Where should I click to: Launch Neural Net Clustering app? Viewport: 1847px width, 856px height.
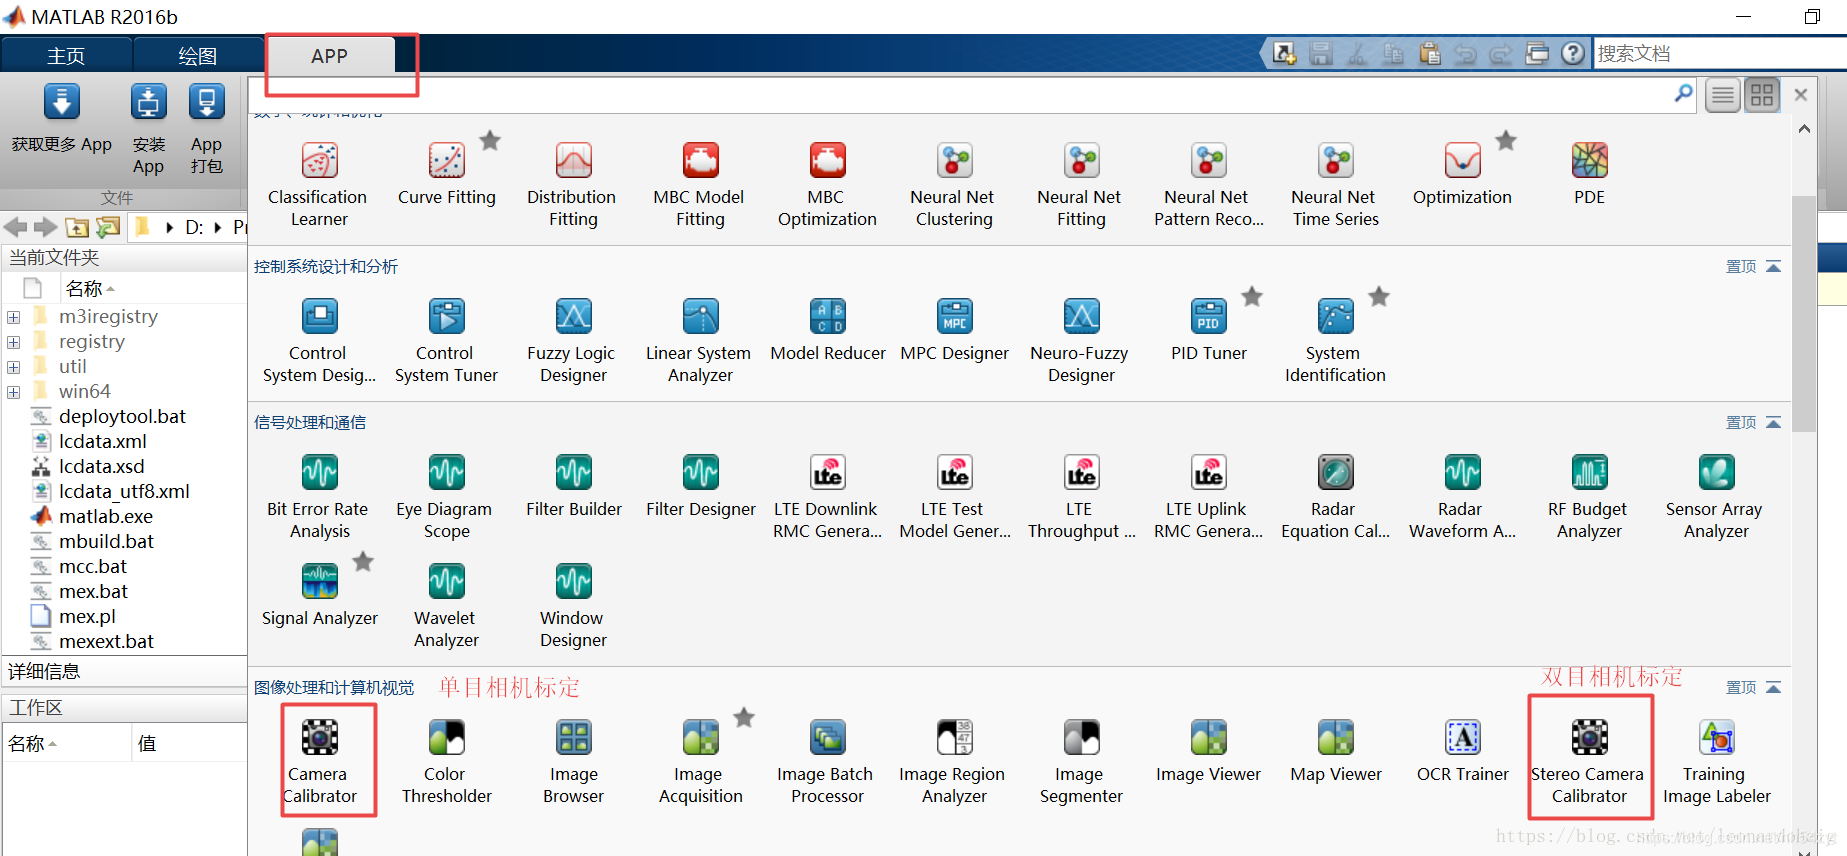tap(954, 185)
